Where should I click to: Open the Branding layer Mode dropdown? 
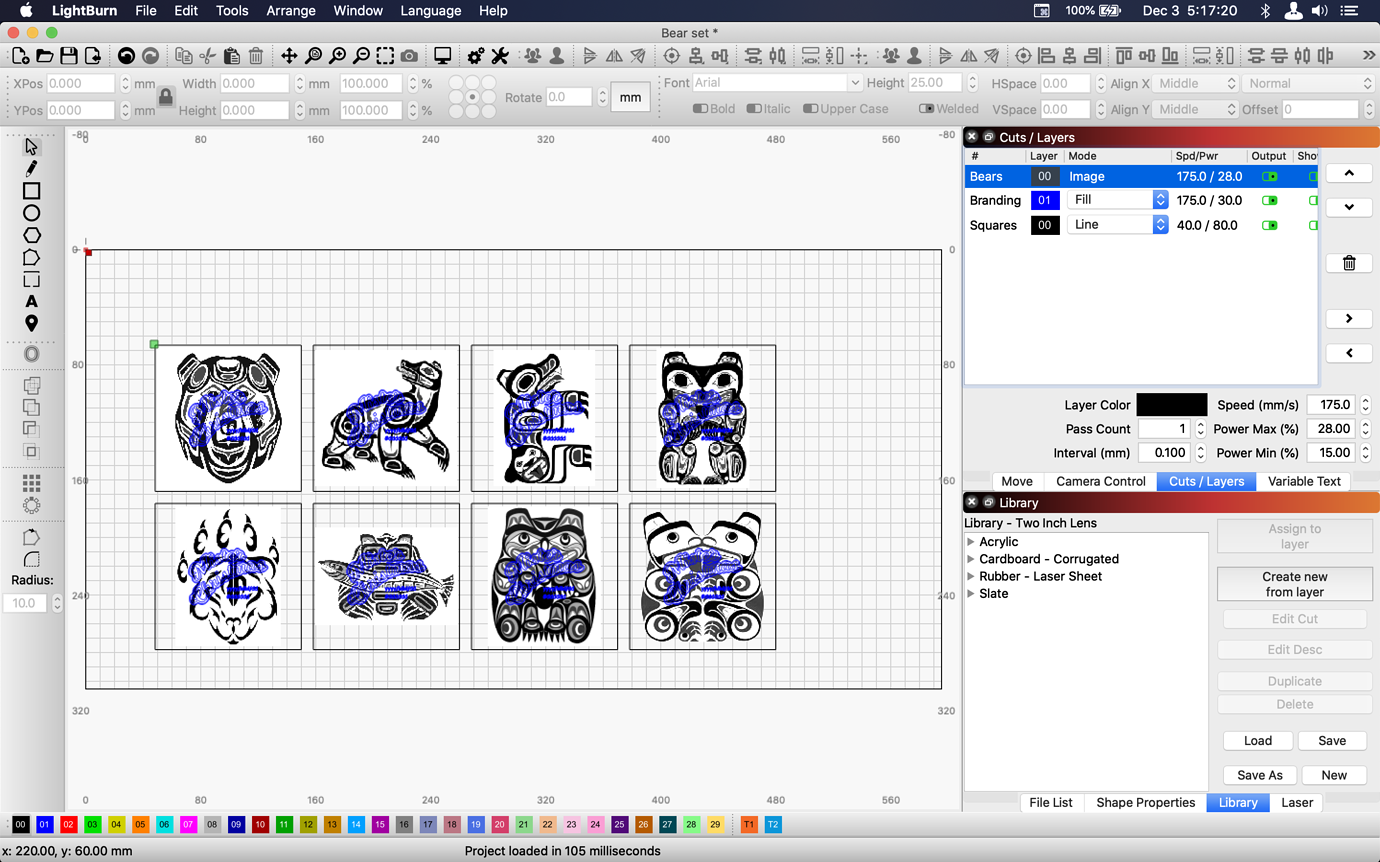coord(1117,200)
